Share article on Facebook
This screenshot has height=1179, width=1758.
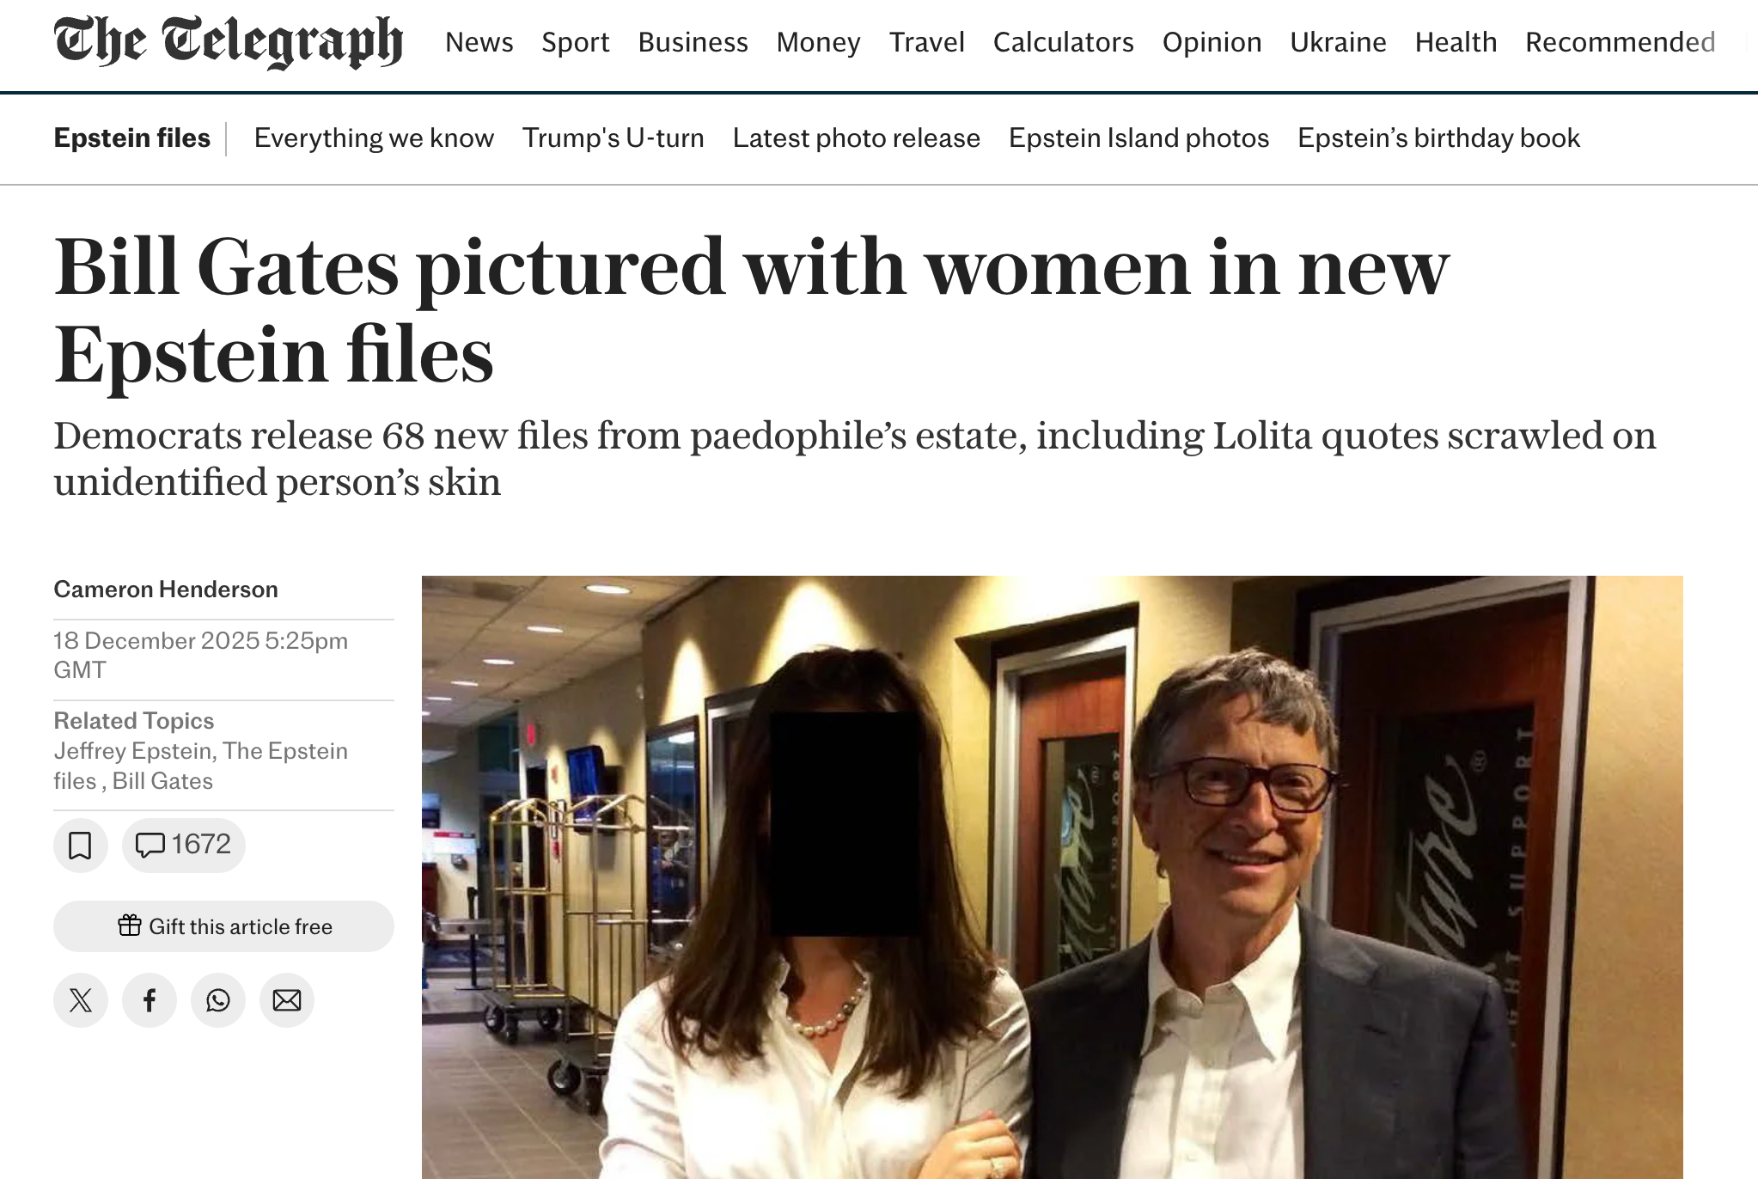click(x=149, y=1000)
